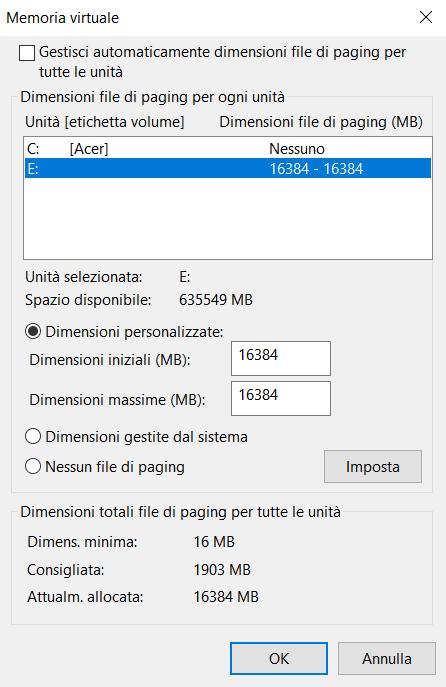Viewport: 446px width, 687px height.
Task: Click the Dimensioni iniziali (MB) field
Action: [280, 358]
